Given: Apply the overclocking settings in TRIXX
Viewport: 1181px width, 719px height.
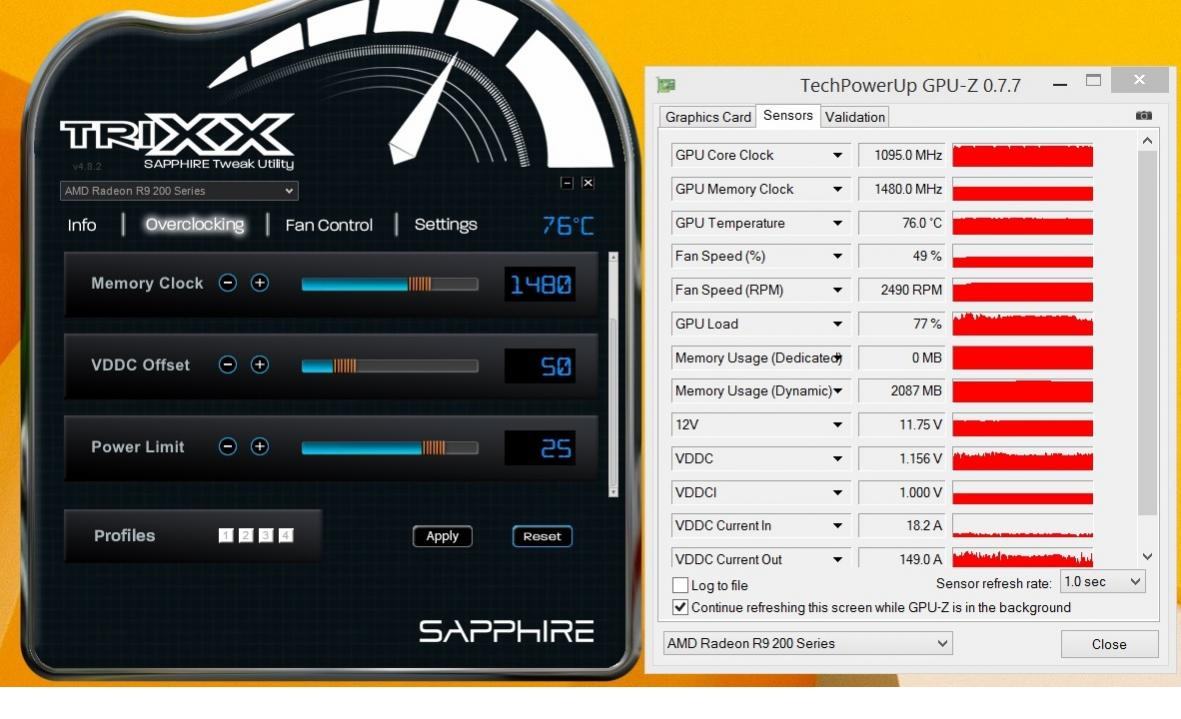Looking at the screenshot, I should 442,536.
